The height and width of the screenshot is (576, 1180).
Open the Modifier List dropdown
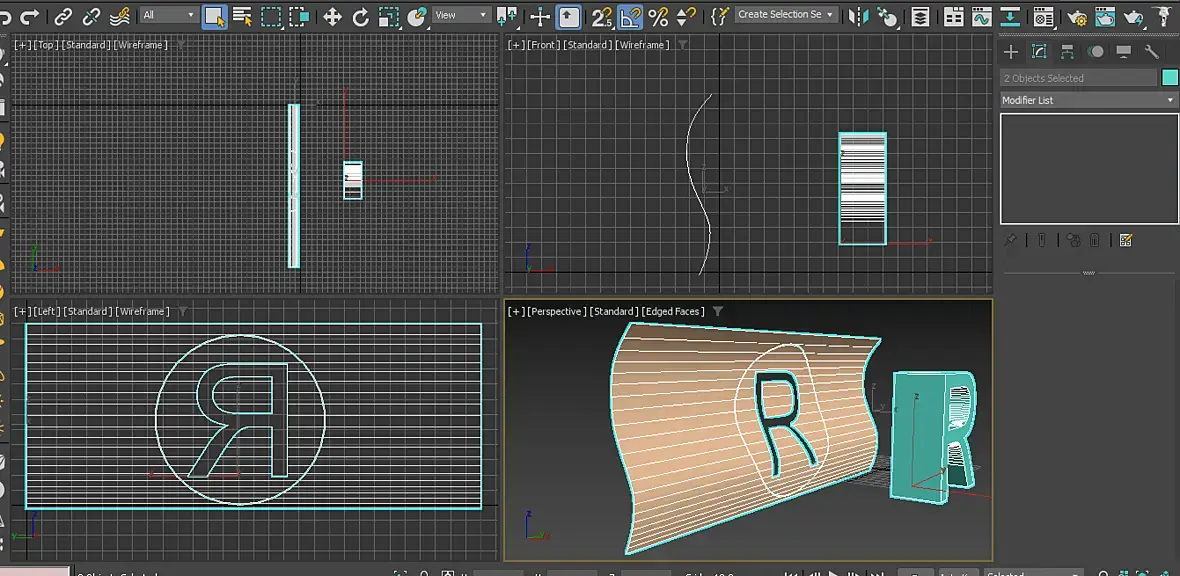click(1089, 100)
